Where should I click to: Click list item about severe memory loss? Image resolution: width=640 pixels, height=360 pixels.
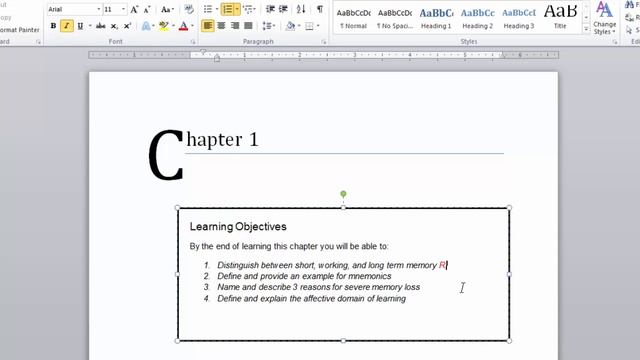[318, 287]
